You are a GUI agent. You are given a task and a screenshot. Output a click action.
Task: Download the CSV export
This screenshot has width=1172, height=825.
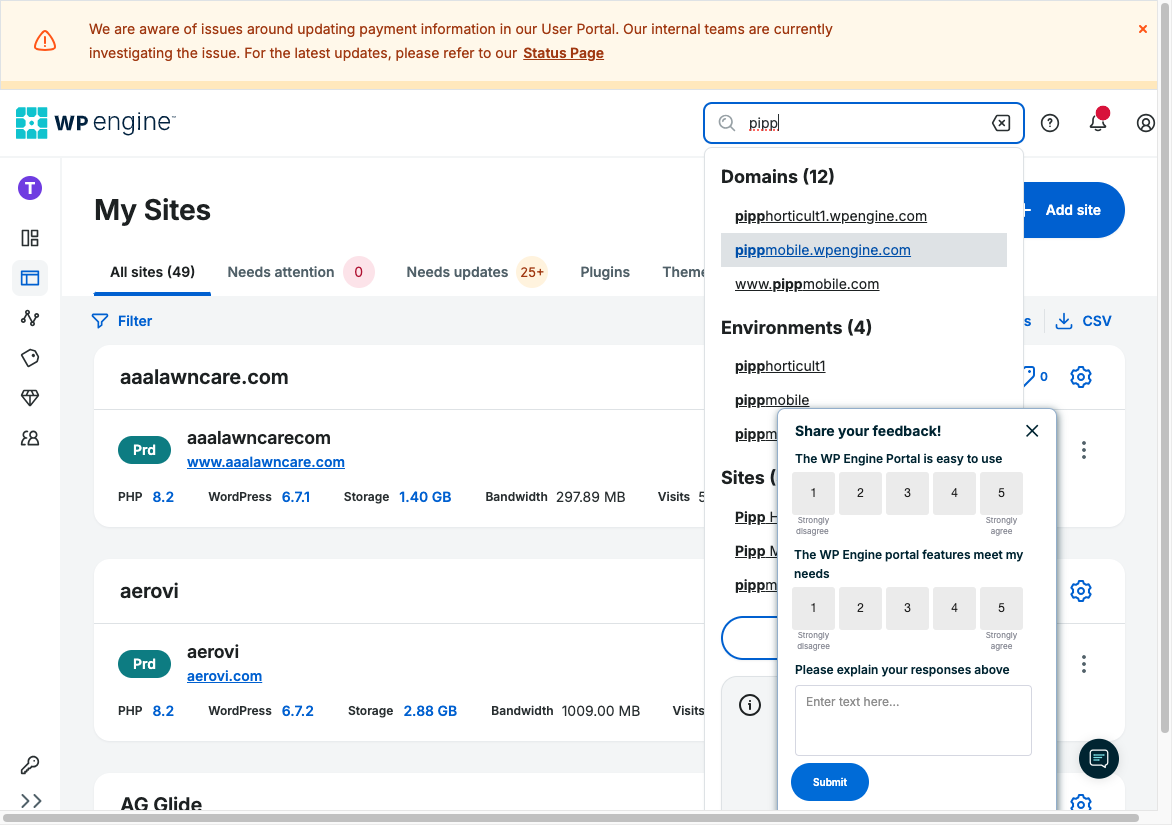click(x=1083, y=321)
